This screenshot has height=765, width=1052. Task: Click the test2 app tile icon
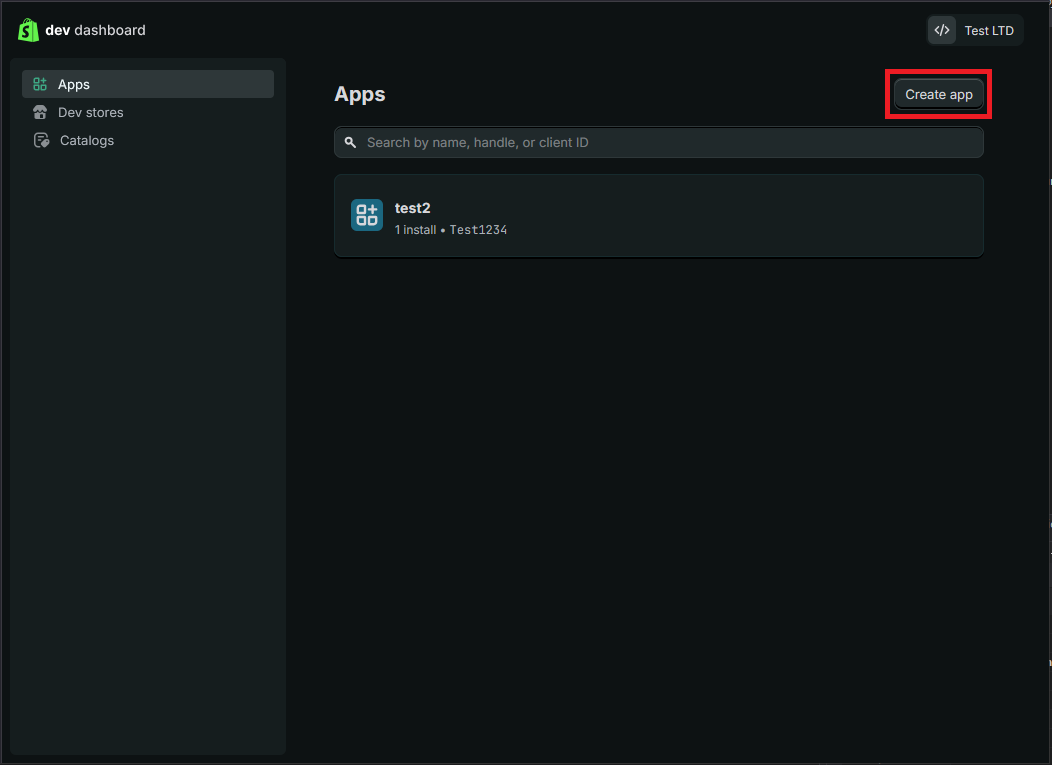pos(367,215)
